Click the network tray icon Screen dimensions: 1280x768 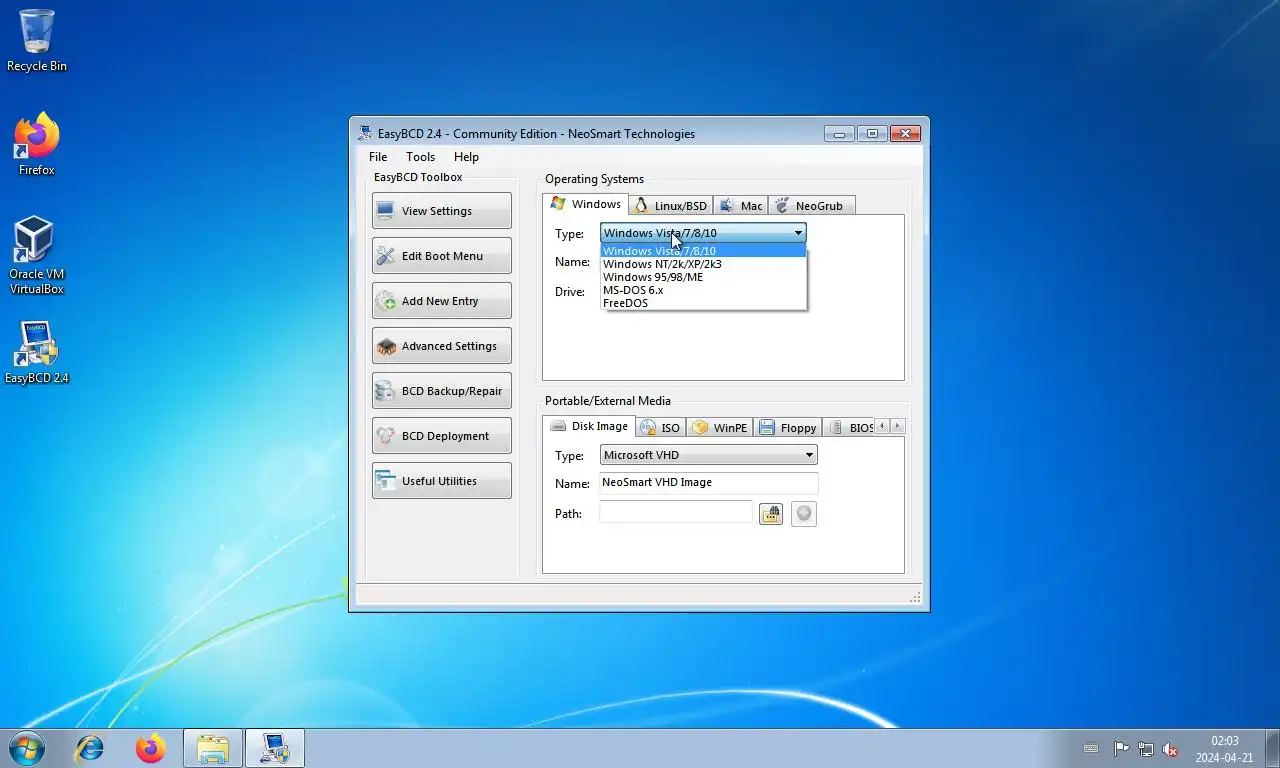(x=1146, y=749)
